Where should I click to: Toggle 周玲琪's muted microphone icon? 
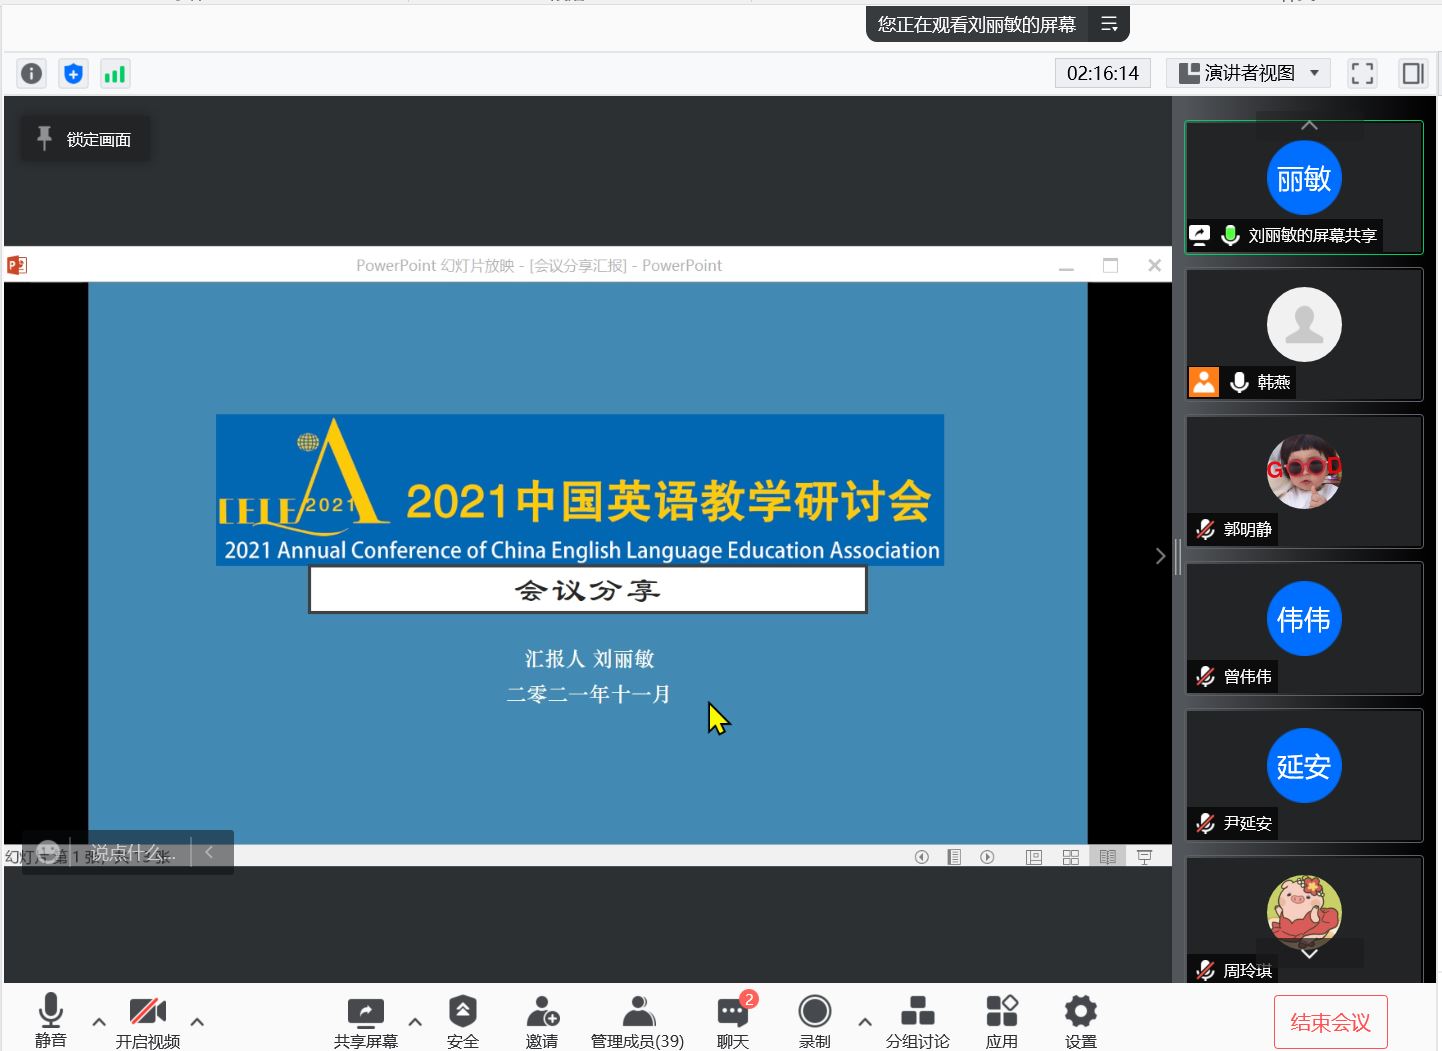click(x=1206, y=970)
